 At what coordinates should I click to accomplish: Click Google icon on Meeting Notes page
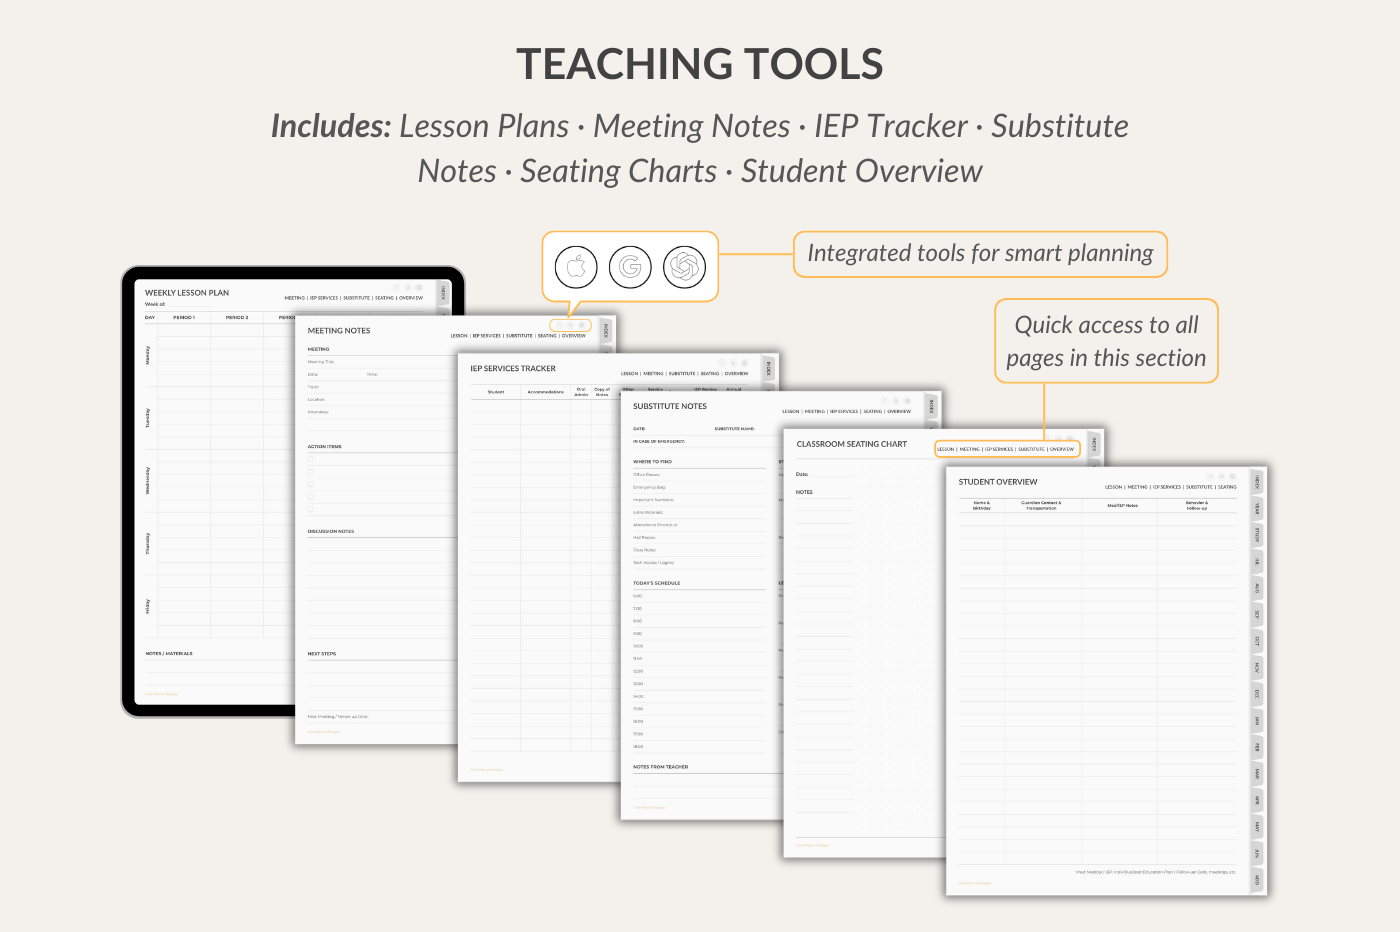(570, 325)
